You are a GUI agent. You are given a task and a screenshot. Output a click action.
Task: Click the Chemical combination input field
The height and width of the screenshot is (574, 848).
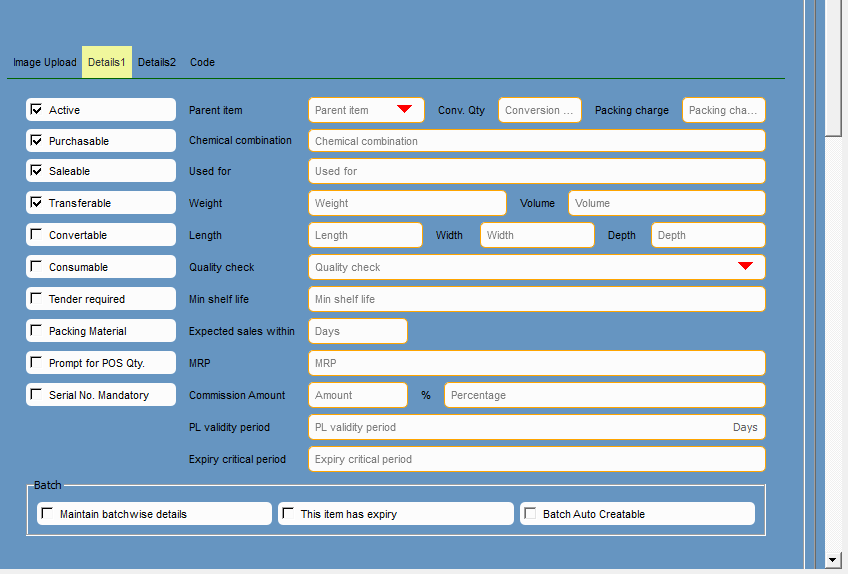[x=536, y=141]
